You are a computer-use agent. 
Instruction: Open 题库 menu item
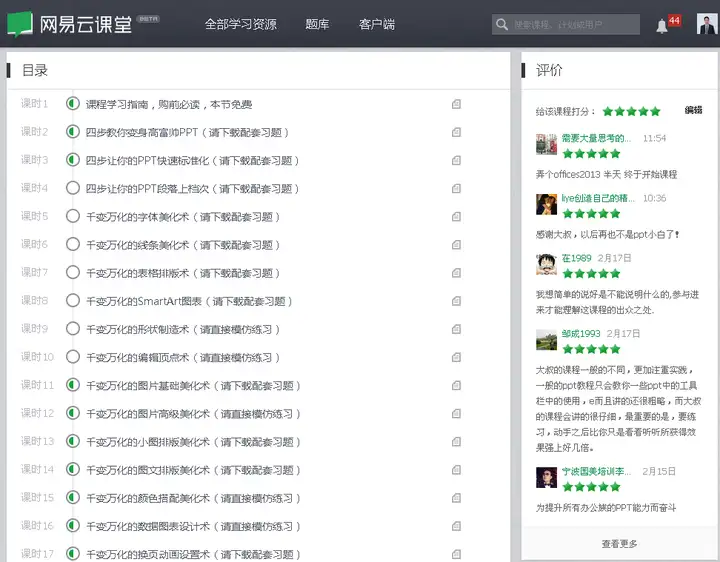tap(317, 24)
